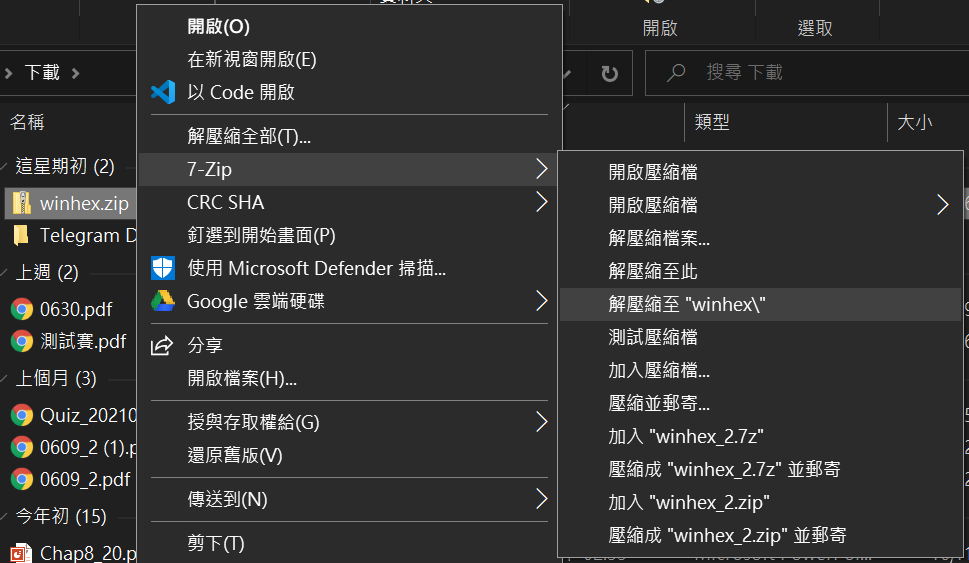Select 解壓縮全部(T)...
The height and width of the screenshot is (563, 969).
349,136
